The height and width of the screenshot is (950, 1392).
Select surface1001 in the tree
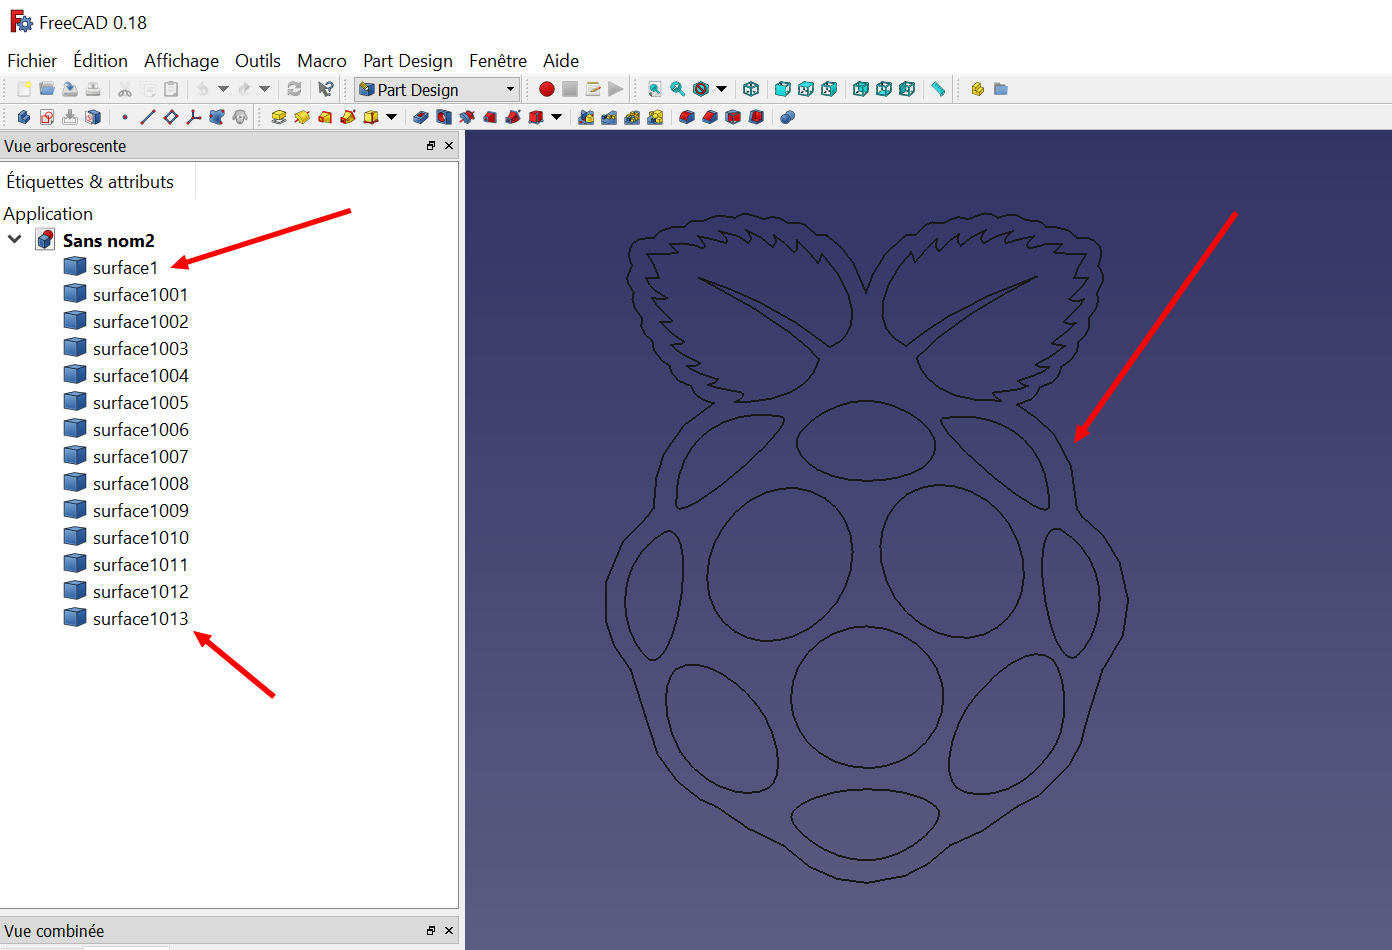click(140, 294)
